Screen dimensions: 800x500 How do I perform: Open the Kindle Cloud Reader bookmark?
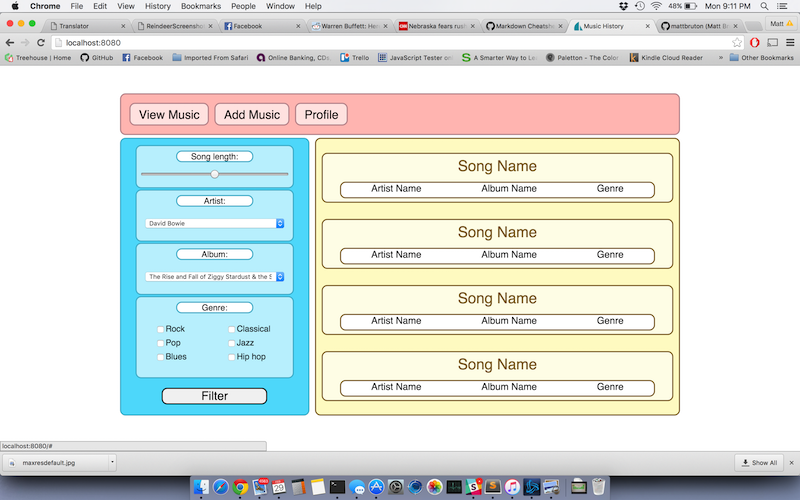(x=666, y=58)
